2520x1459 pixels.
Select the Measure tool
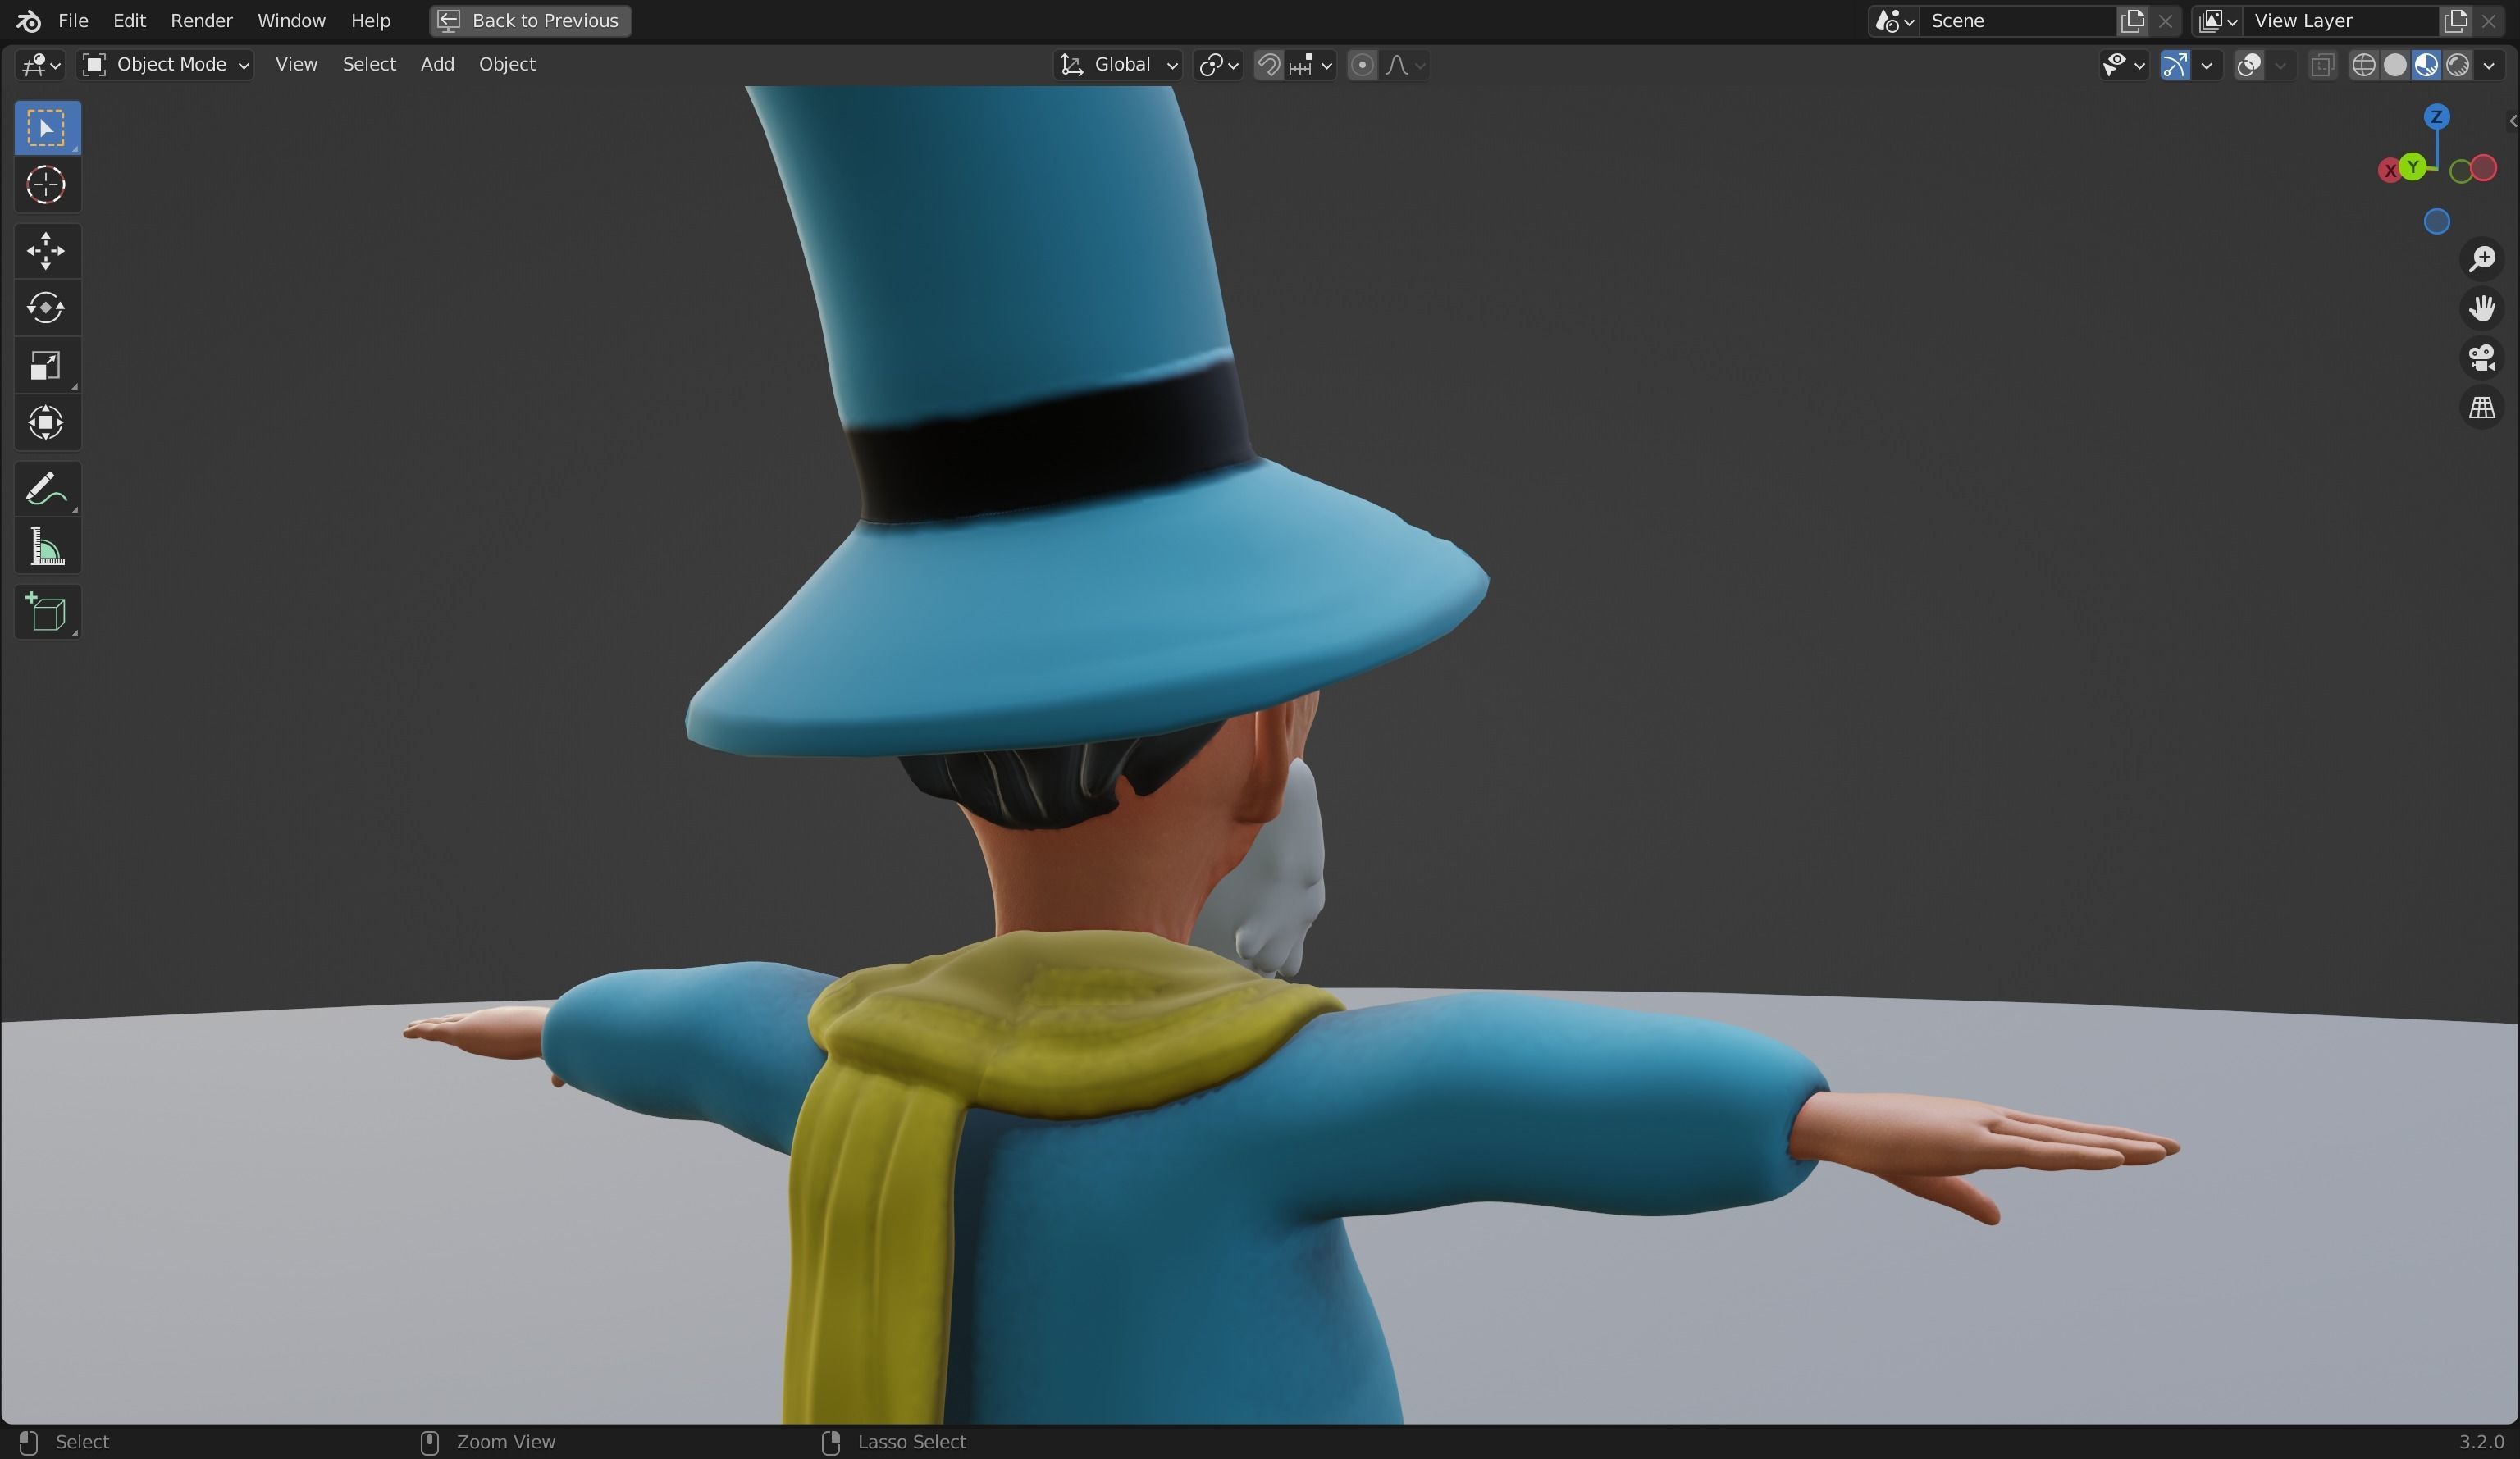46,547
